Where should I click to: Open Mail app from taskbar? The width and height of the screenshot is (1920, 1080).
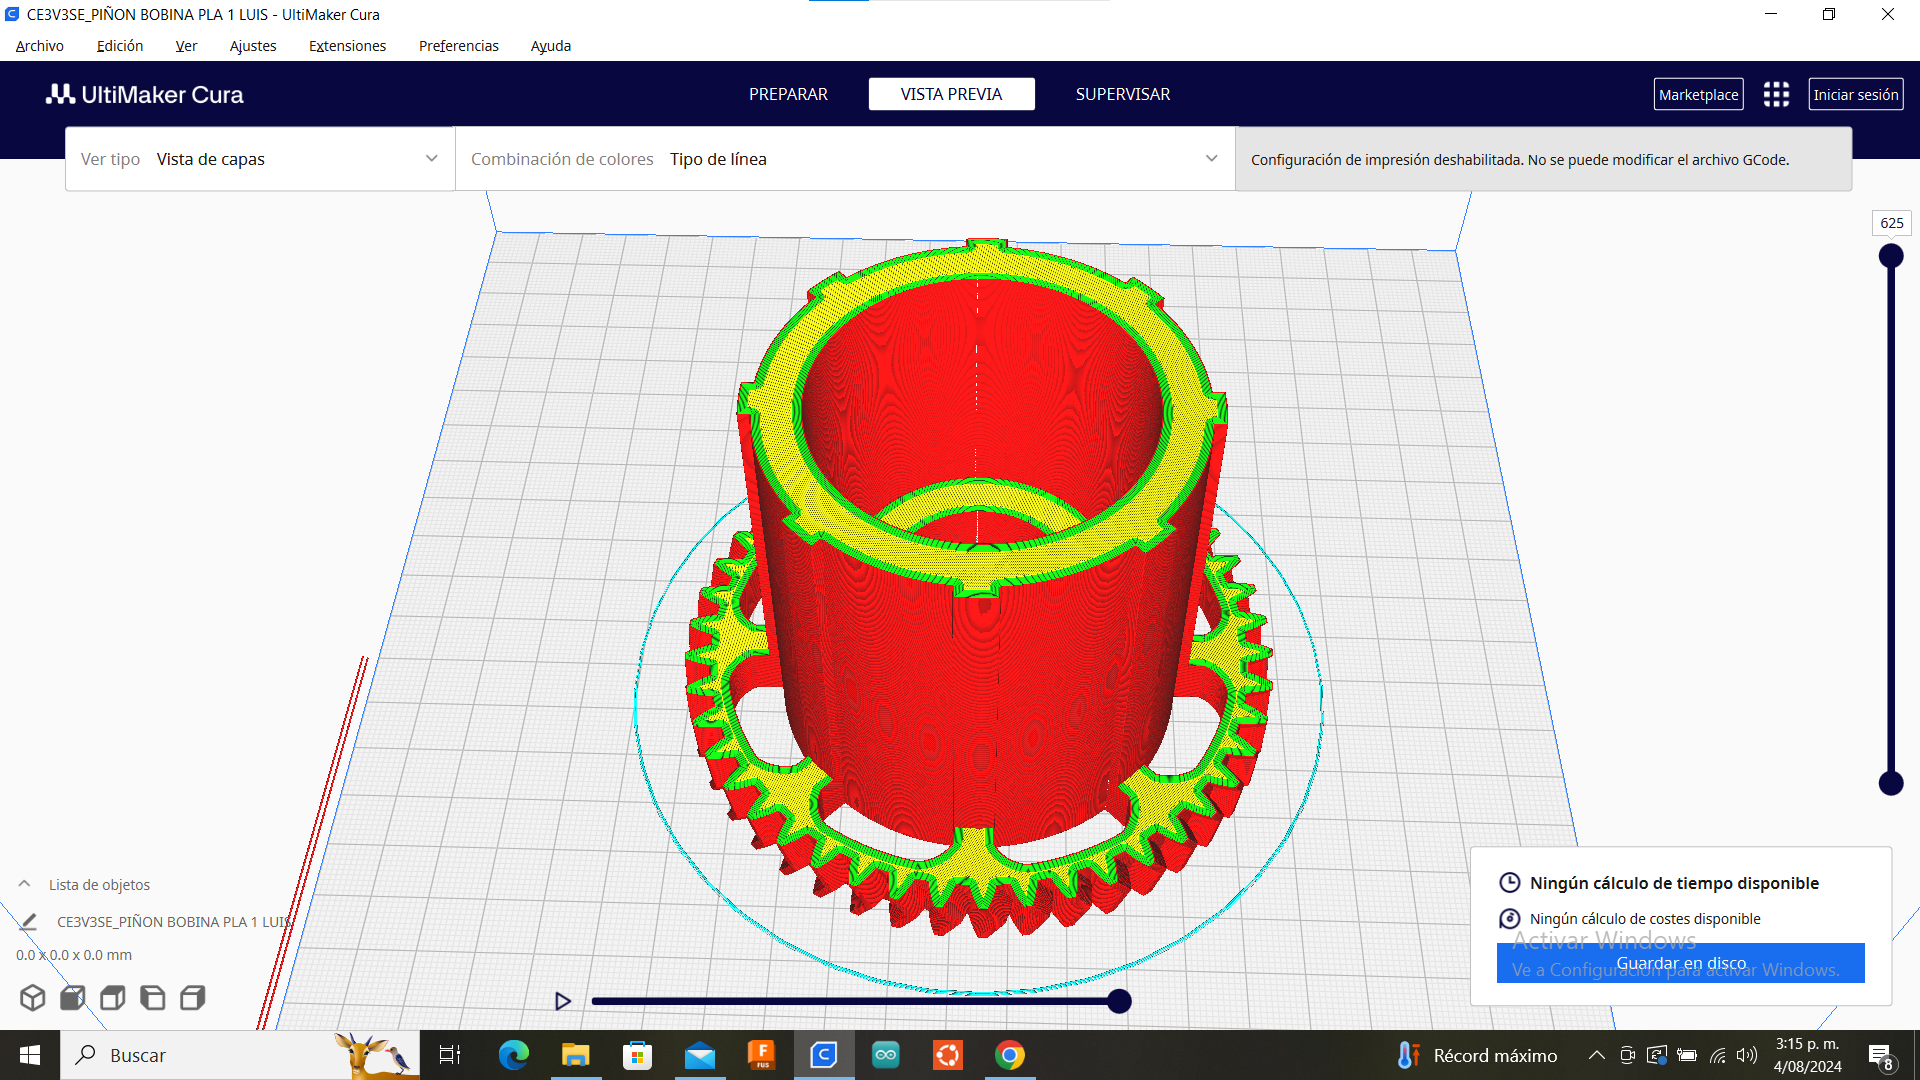click(700, 1055)
